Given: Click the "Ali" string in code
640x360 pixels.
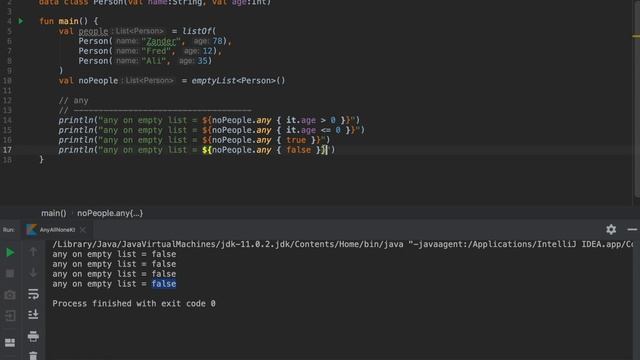Looking at the screenshot, I should [x=154, y=61].
